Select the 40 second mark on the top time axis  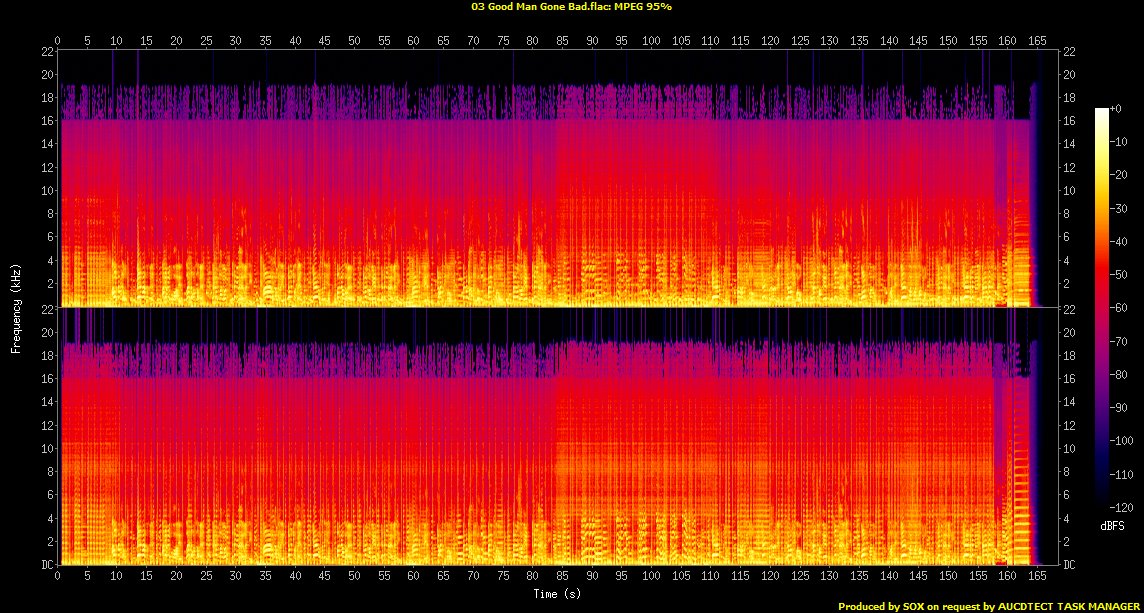point(295,41)
